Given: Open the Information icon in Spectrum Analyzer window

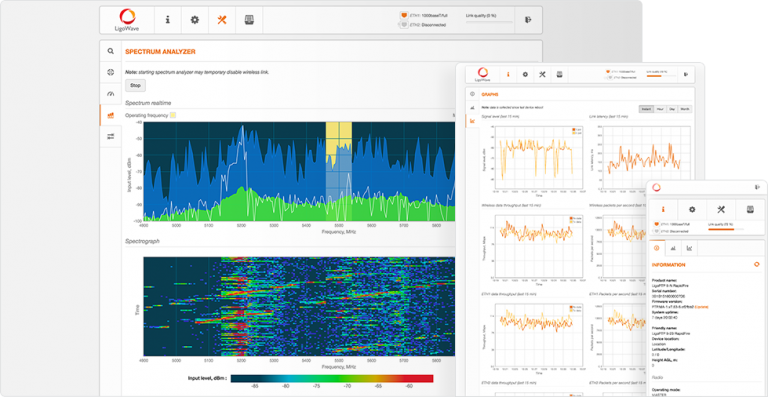Looking at the screenshot, I should coord(168,20).
